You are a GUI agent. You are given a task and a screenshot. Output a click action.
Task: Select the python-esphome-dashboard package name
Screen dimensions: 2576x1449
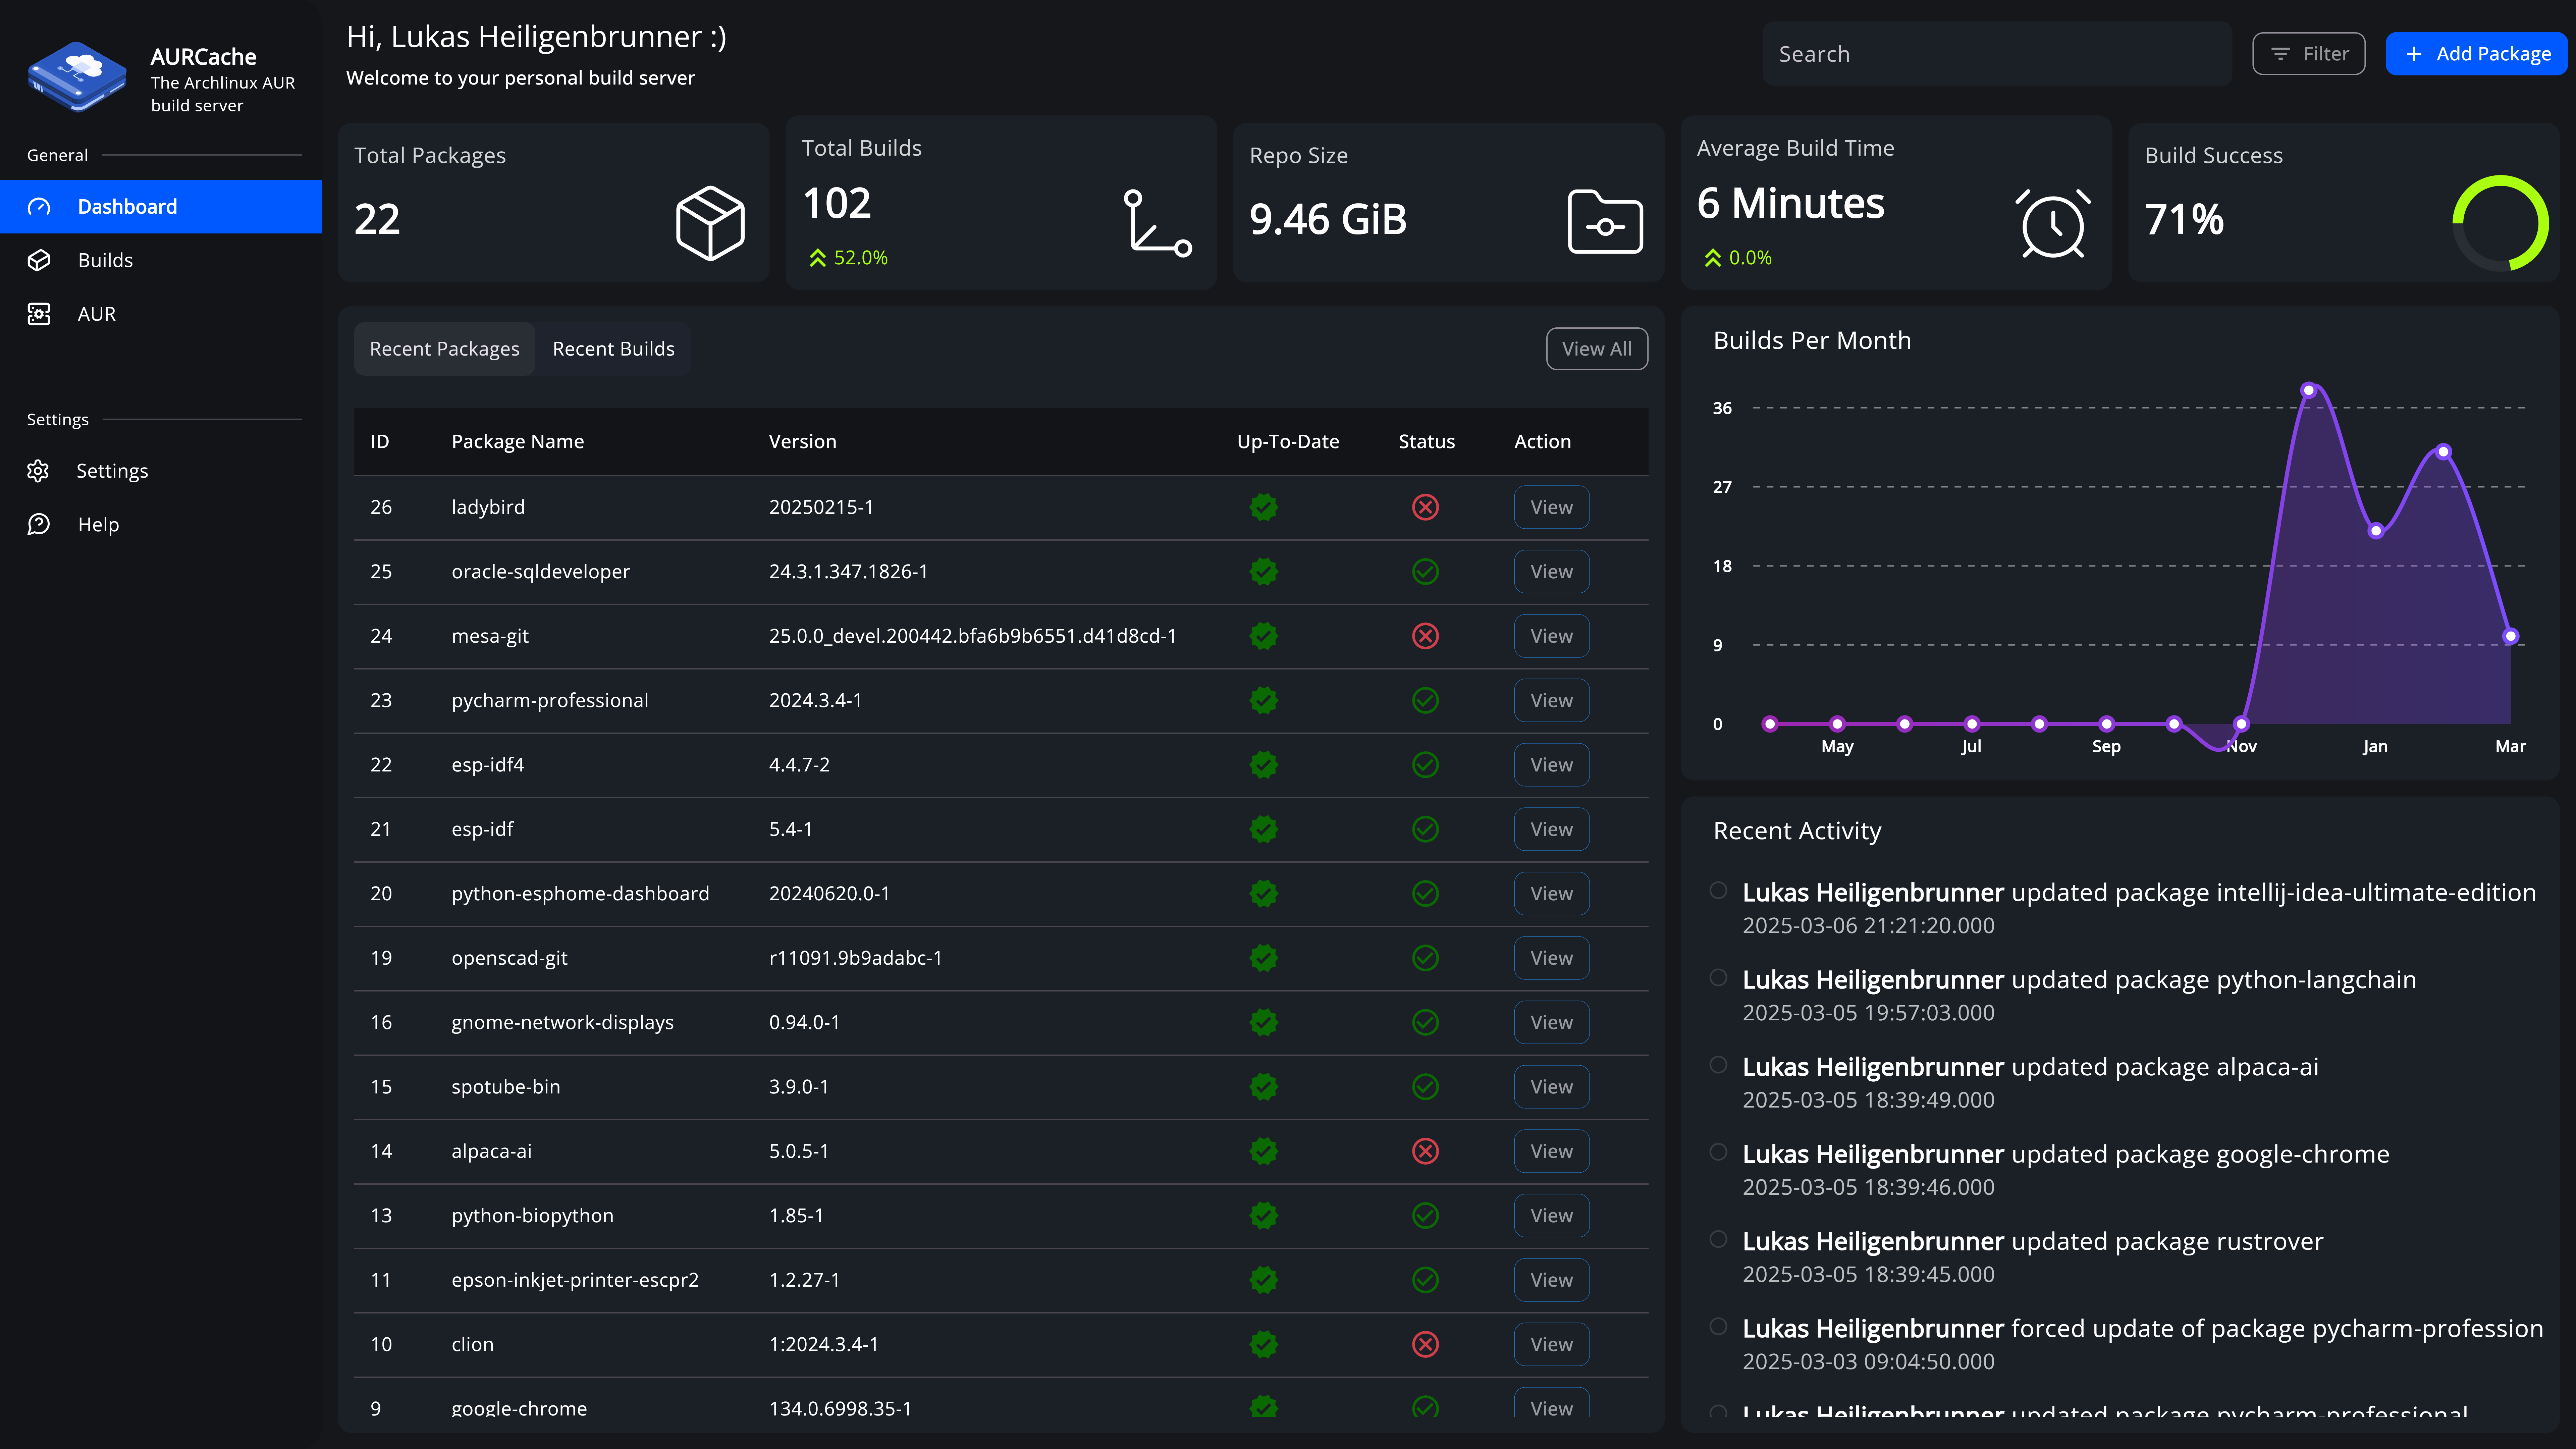click(x=580, y=894)
